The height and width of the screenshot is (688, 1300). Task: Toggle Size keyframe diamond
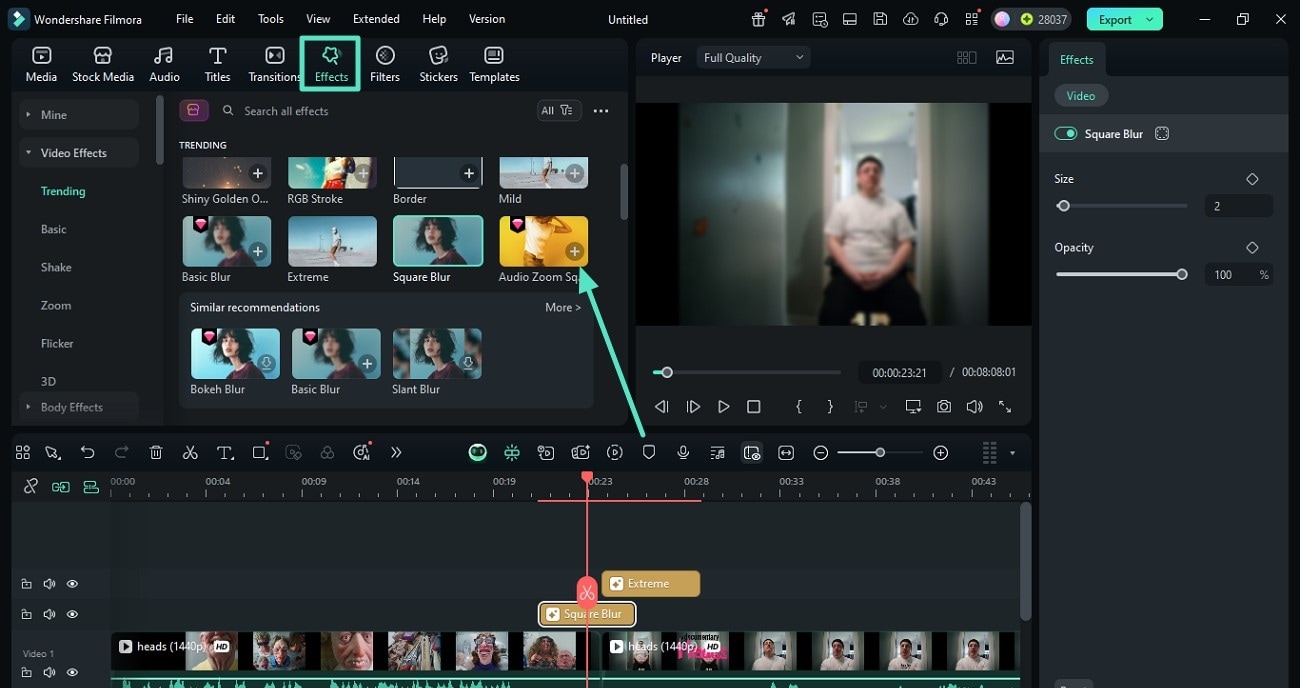[1252, 179]
